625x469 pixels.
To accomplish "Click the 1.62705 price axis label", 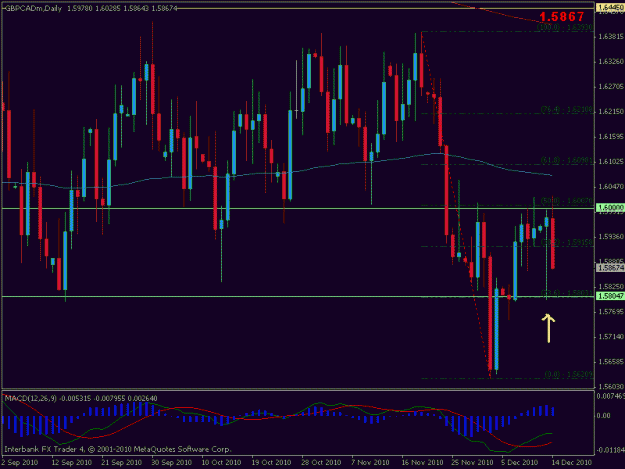I will click(611, 87).
